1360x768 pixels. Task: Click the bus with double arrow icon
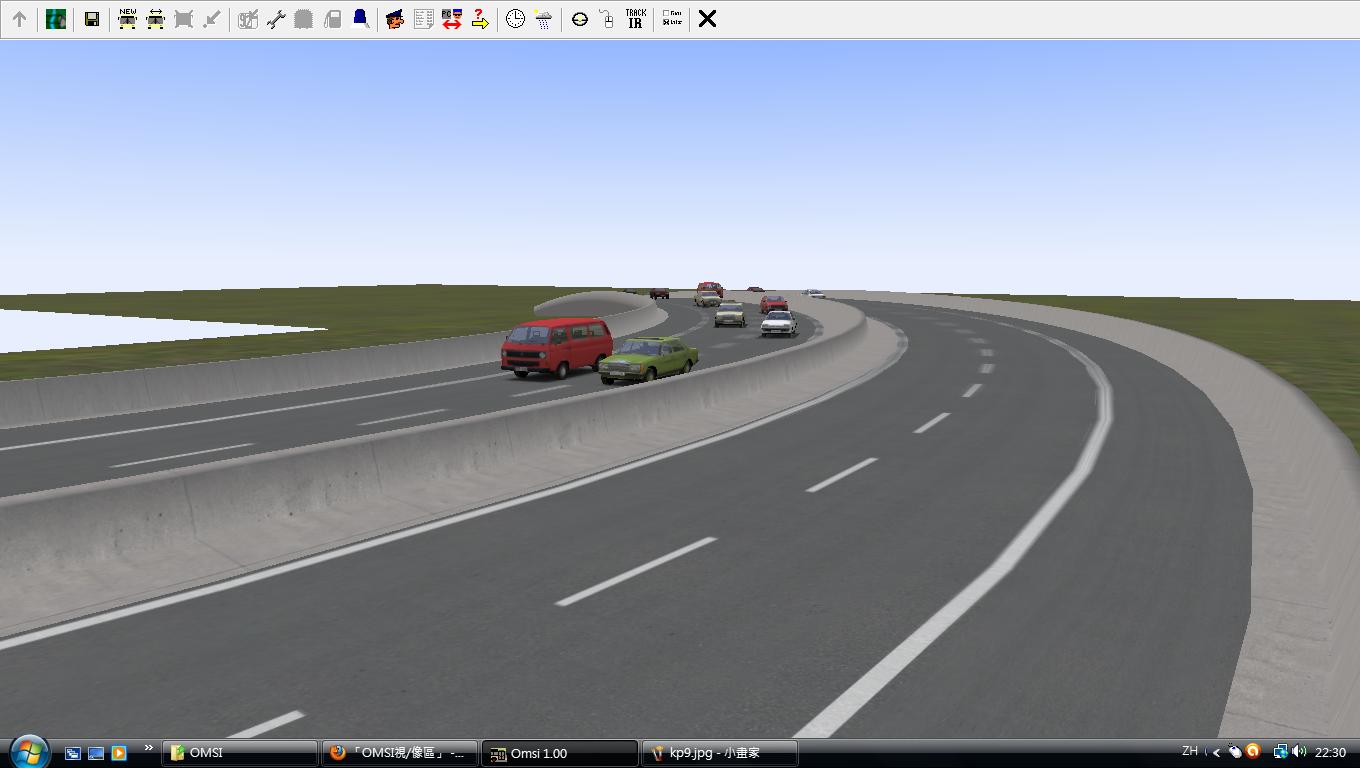coord(155,19)
